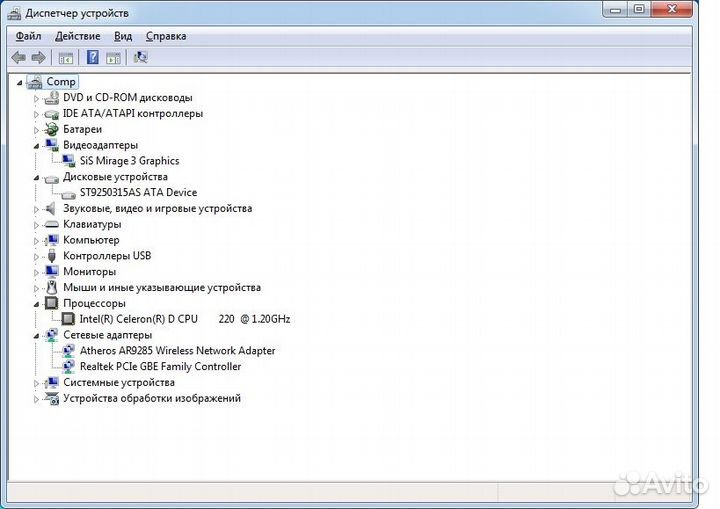
Task: Click the Device Manager title bar icon
Action: [x=14, y=13]
